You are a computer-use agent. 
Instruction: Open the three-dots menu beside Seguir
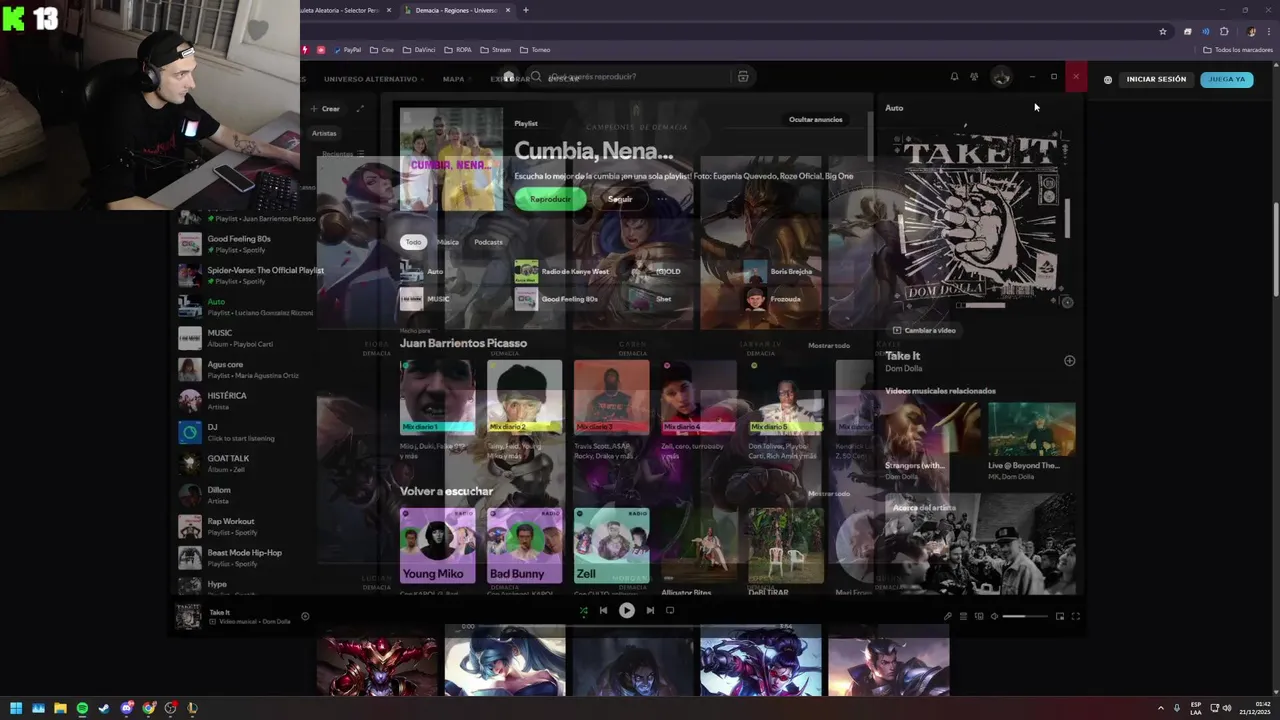(662, 199)
